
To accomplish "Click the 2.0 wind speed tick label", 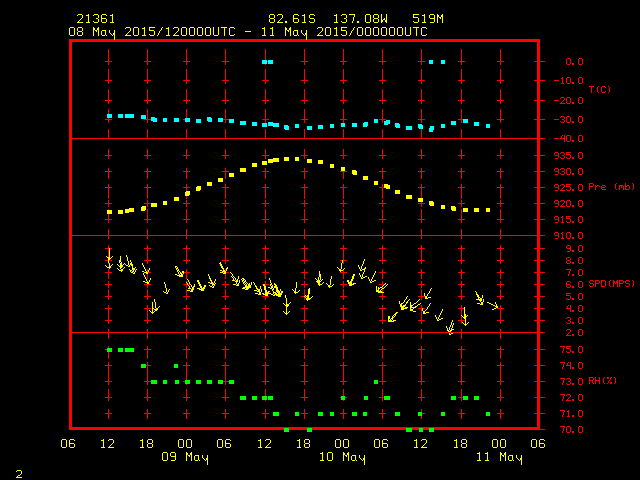I will point(574,333).
